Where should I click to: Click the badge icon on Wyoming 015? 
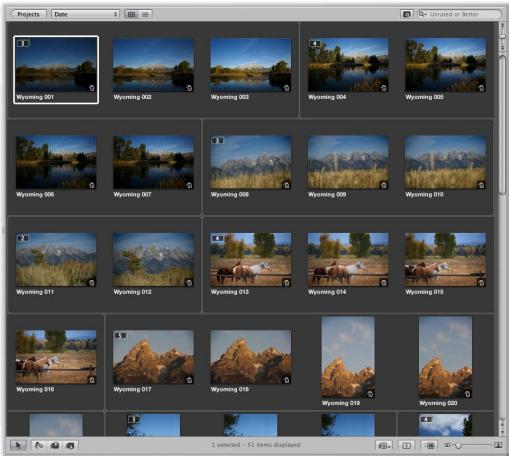[x=481, y=283]
